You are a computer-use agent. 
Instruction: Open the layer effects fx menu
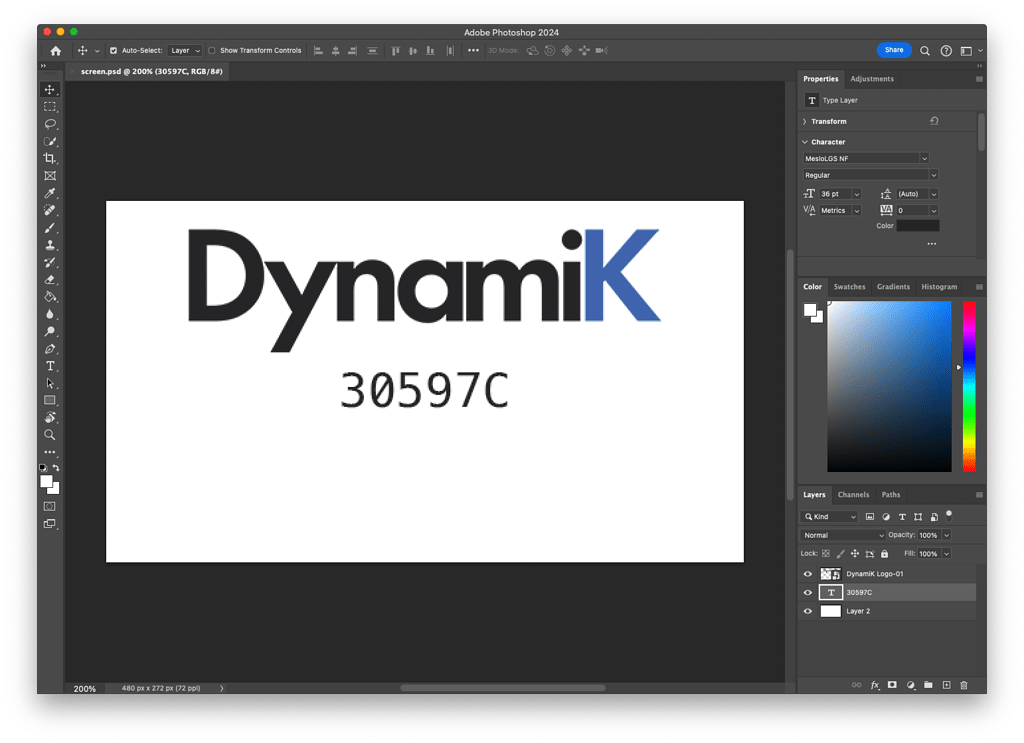874,685
